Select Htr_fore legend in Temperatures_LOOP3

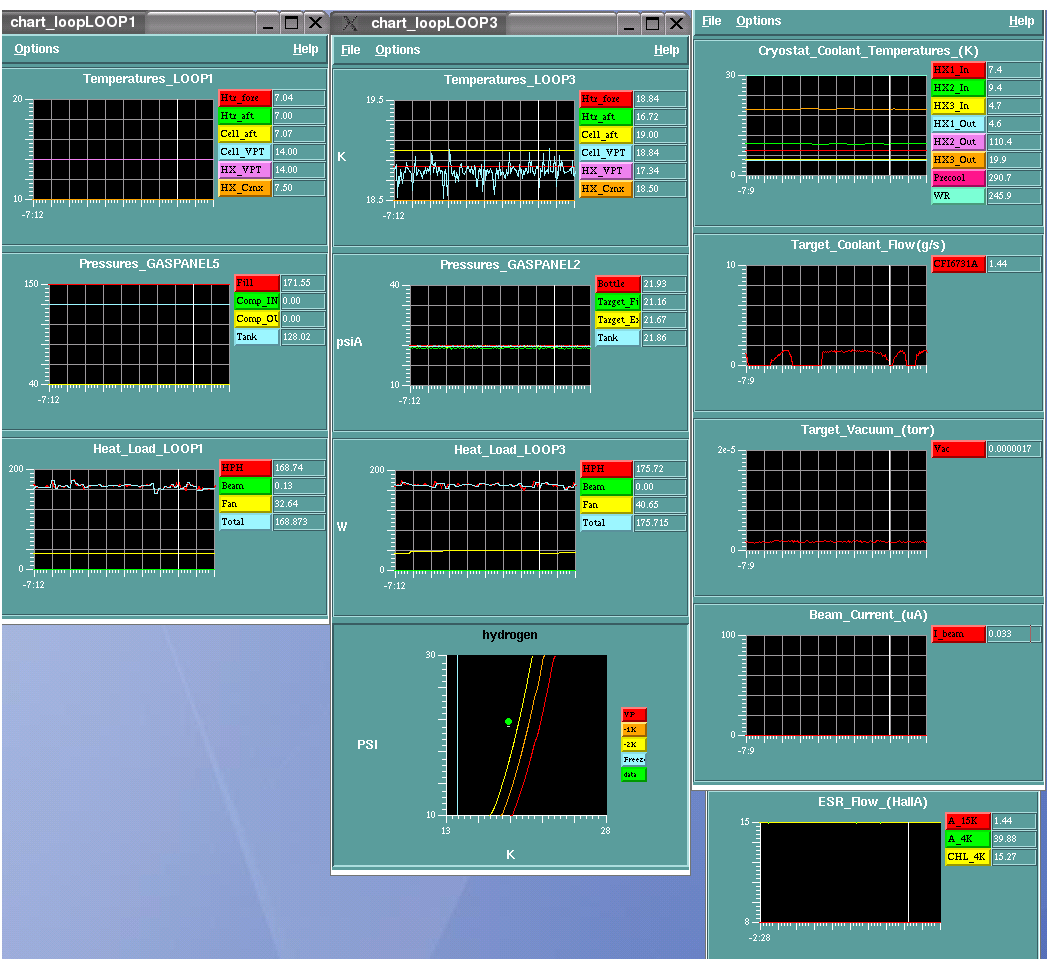pos(606,99)
